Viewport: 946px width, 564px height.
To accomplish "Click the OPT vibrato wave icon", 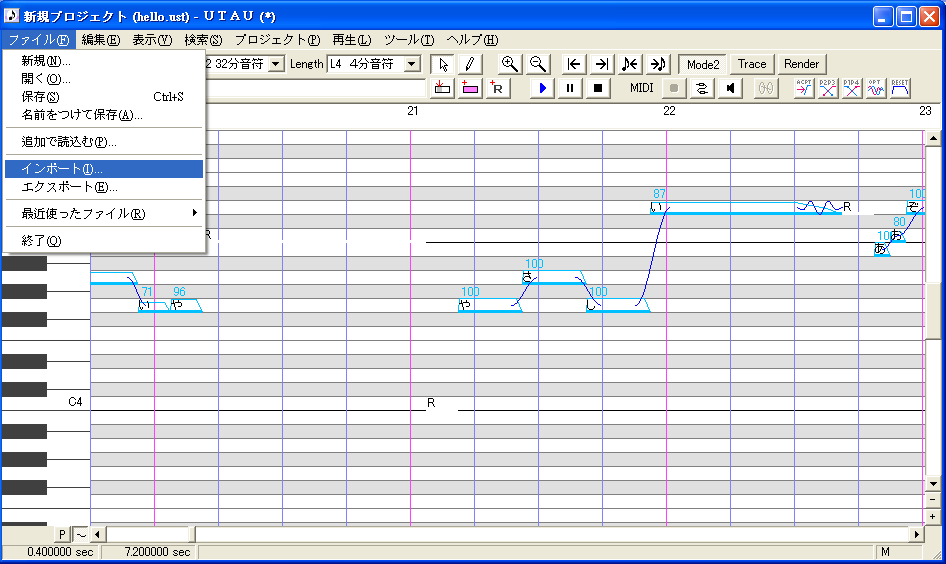I will [875, 88].
